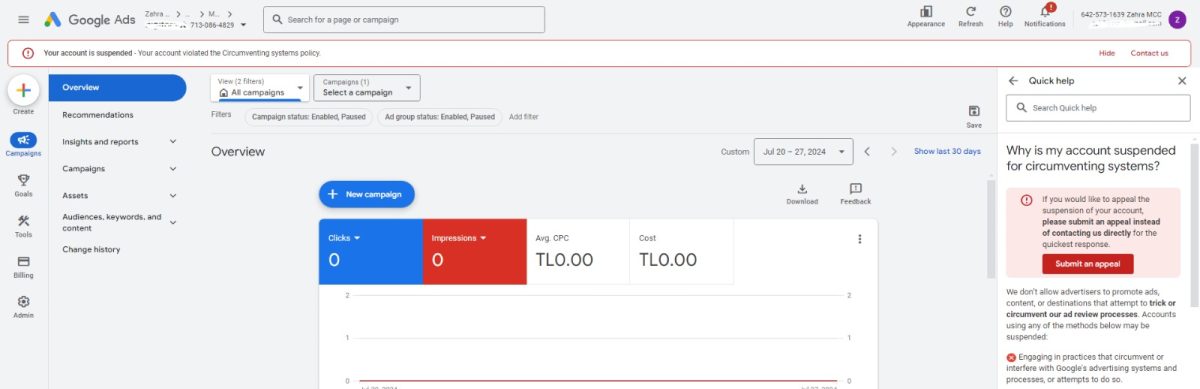This screenshot has width=1200, height=389.
Task: Click the Download icon
Action: click(802, 188)
